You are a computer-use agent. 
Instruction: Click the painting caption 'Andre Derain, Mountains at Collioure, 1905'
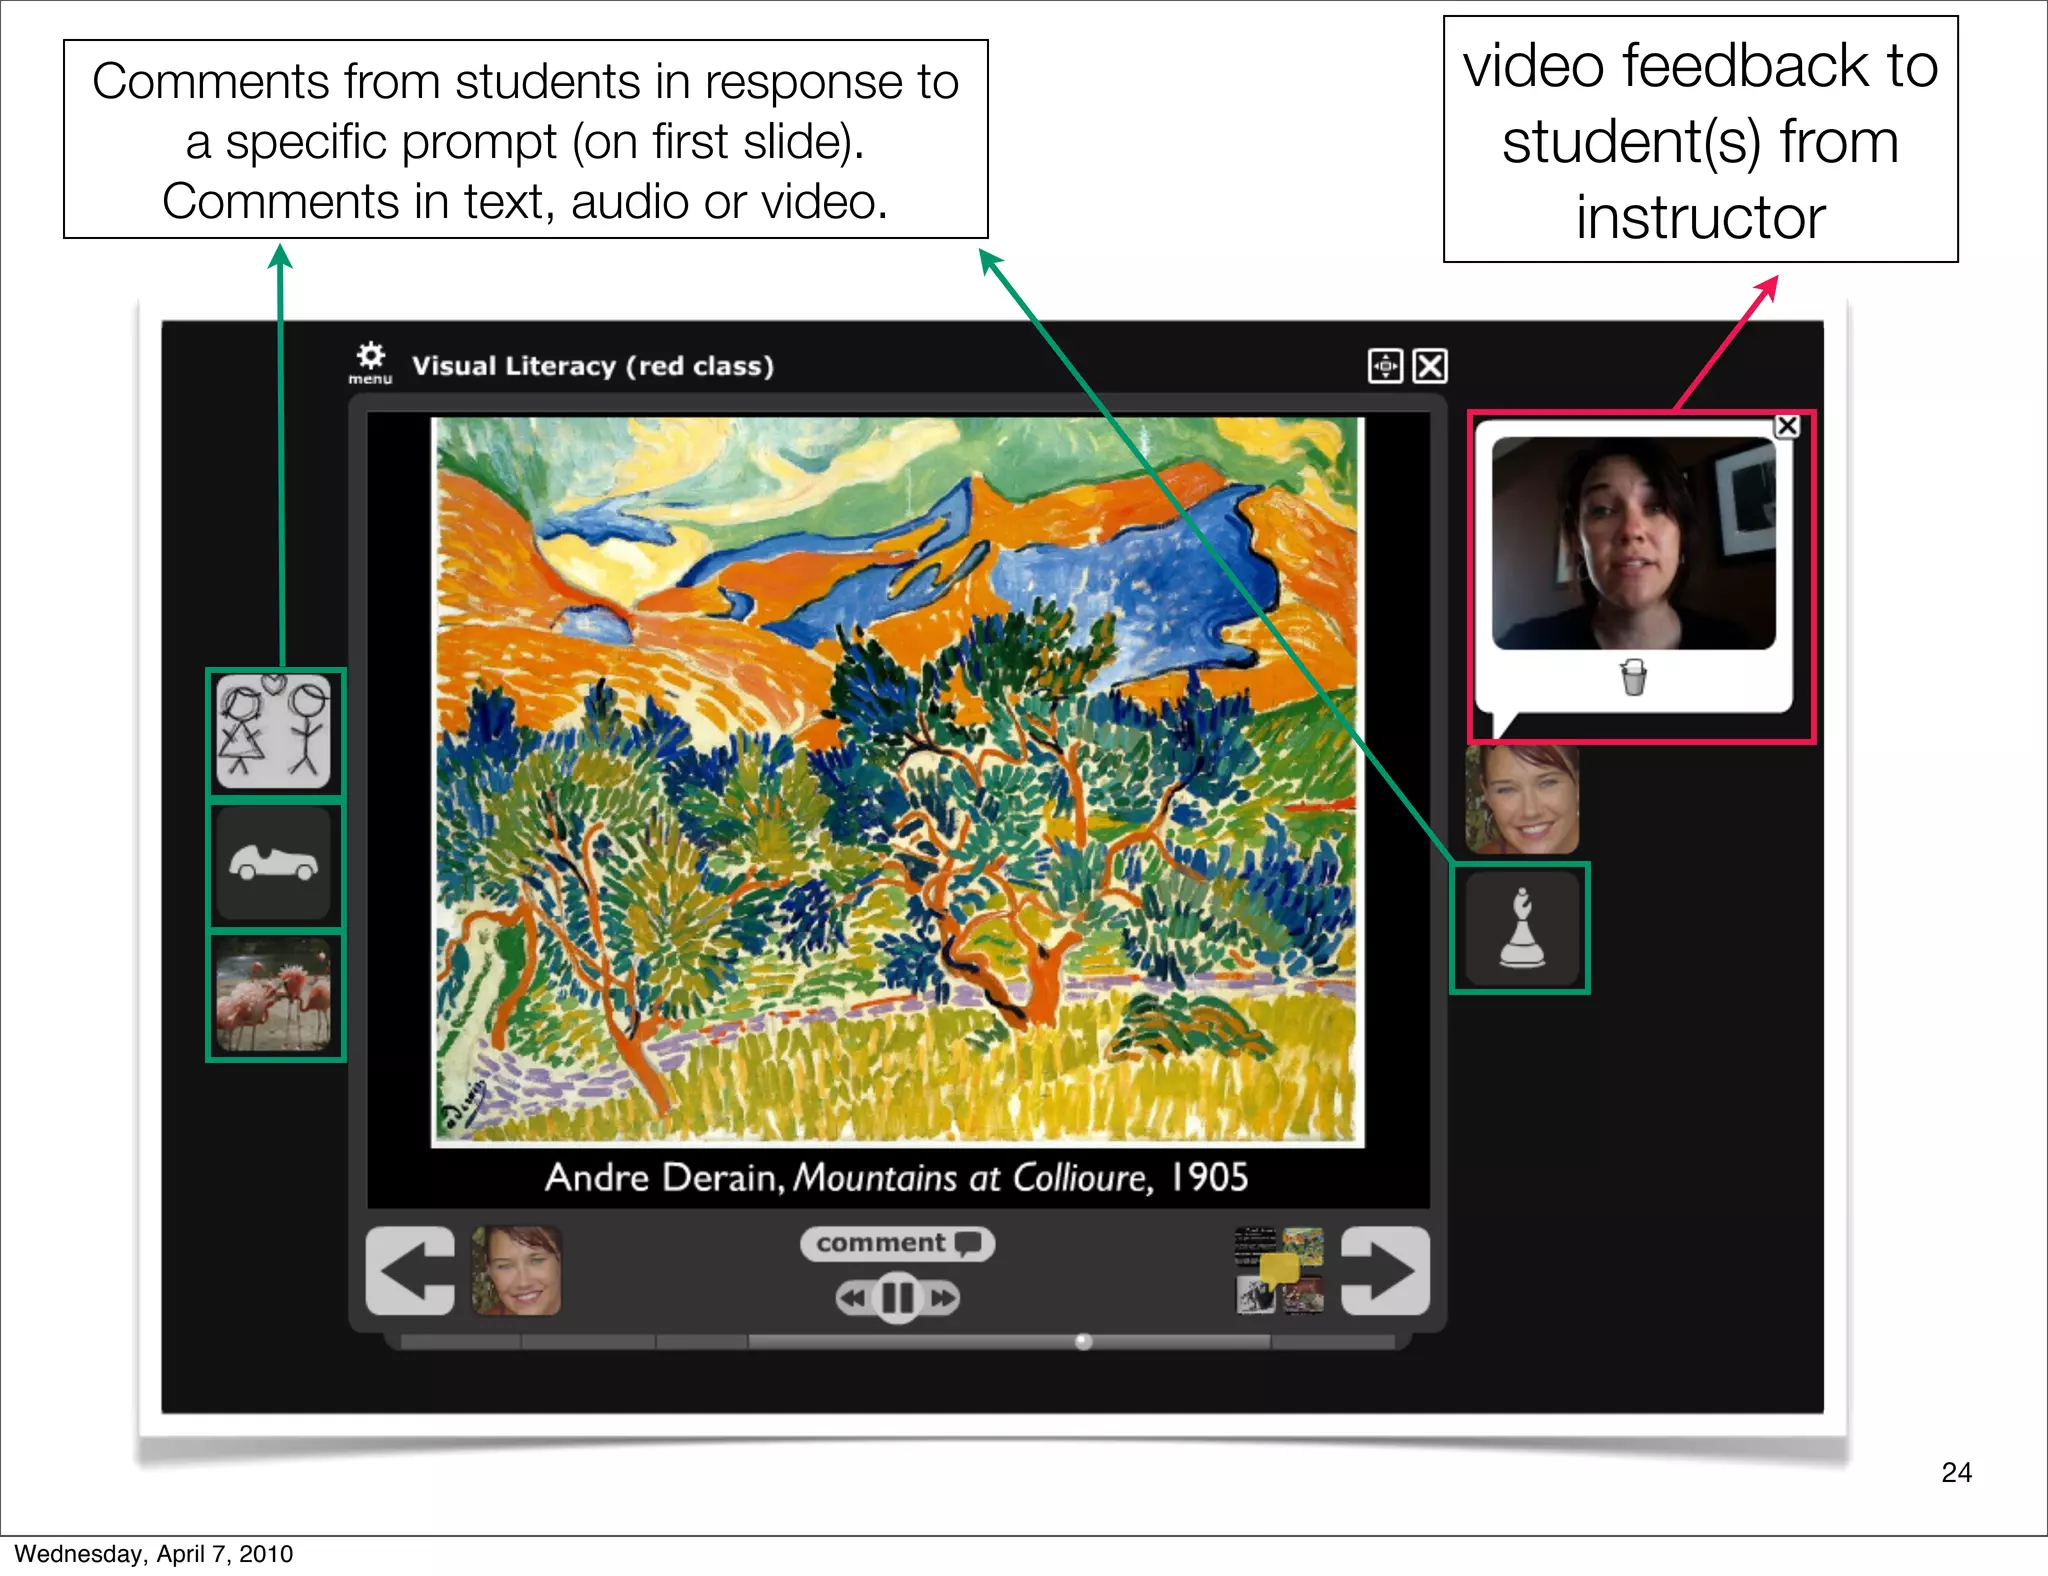point(897,1177)
